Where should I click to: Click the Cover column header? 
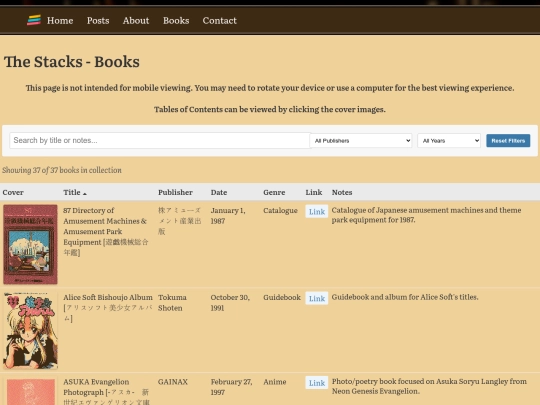point(13,193)
